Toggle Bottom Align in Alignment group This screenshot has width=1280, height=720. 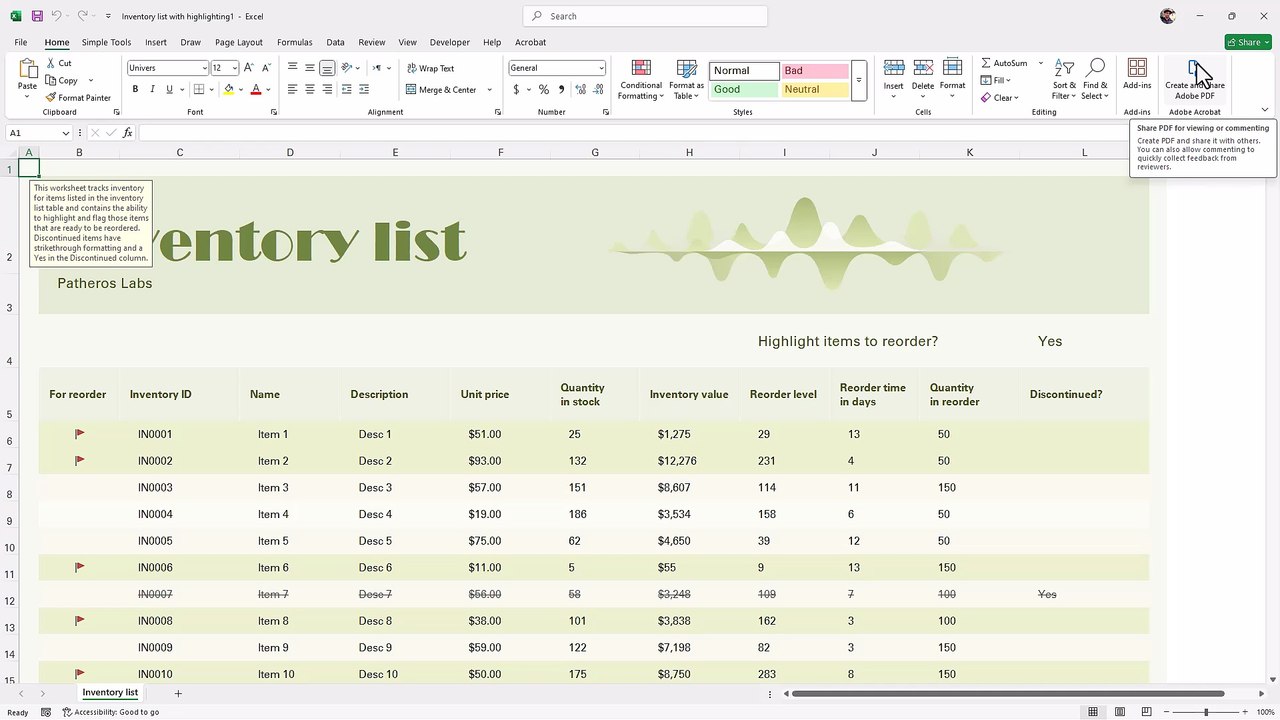[x=327, y=68]
